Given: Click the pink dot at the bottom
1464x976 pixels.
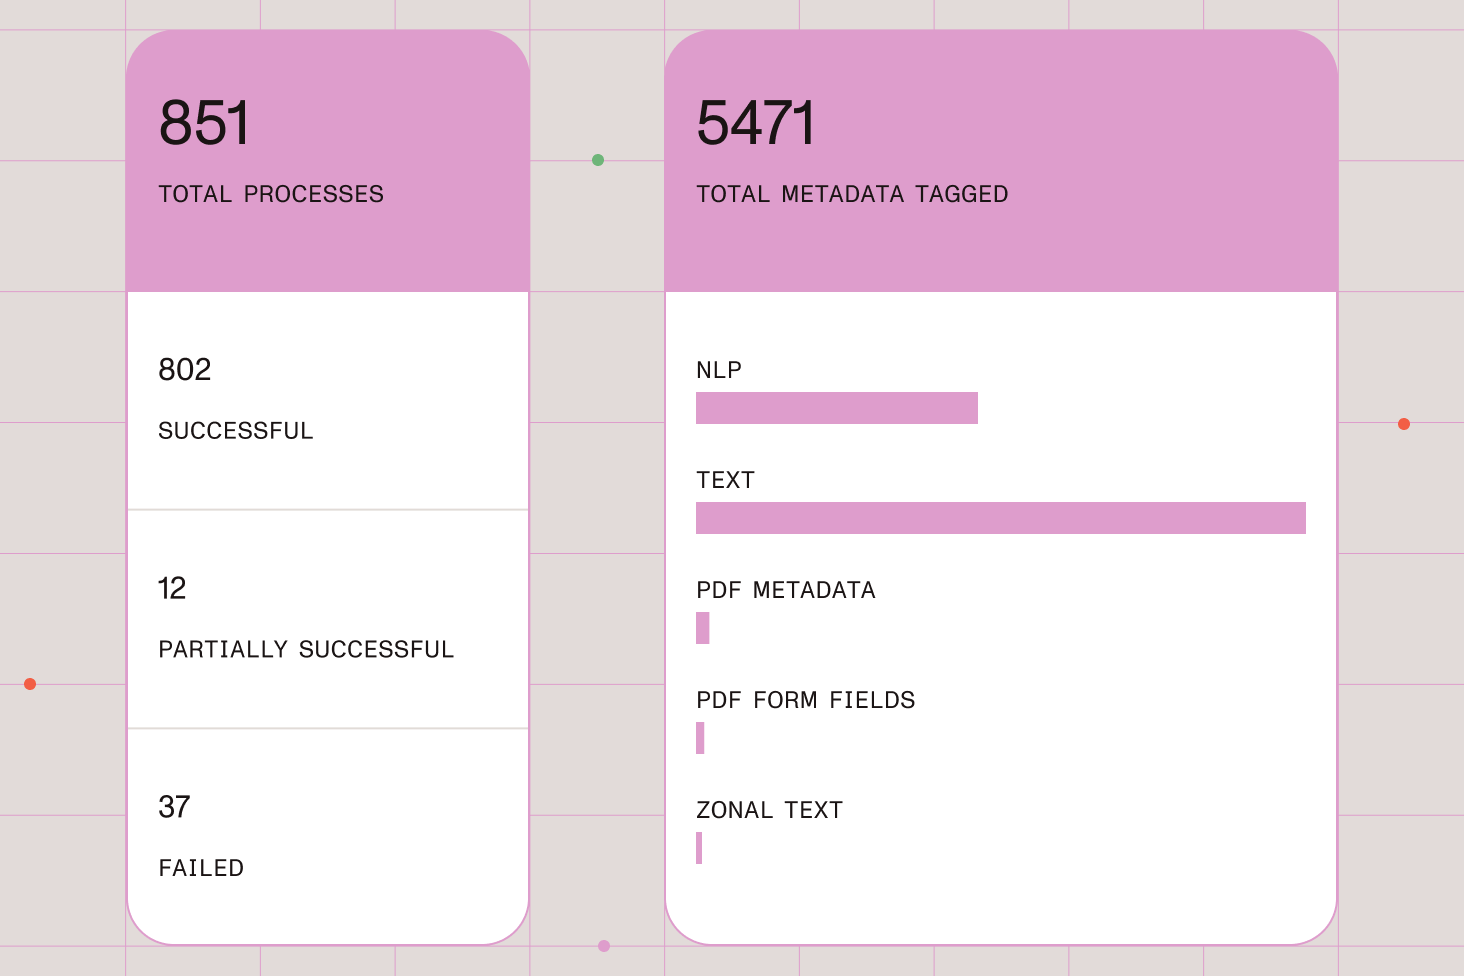Looking at the screenshot, I should (x=604, y=946).
